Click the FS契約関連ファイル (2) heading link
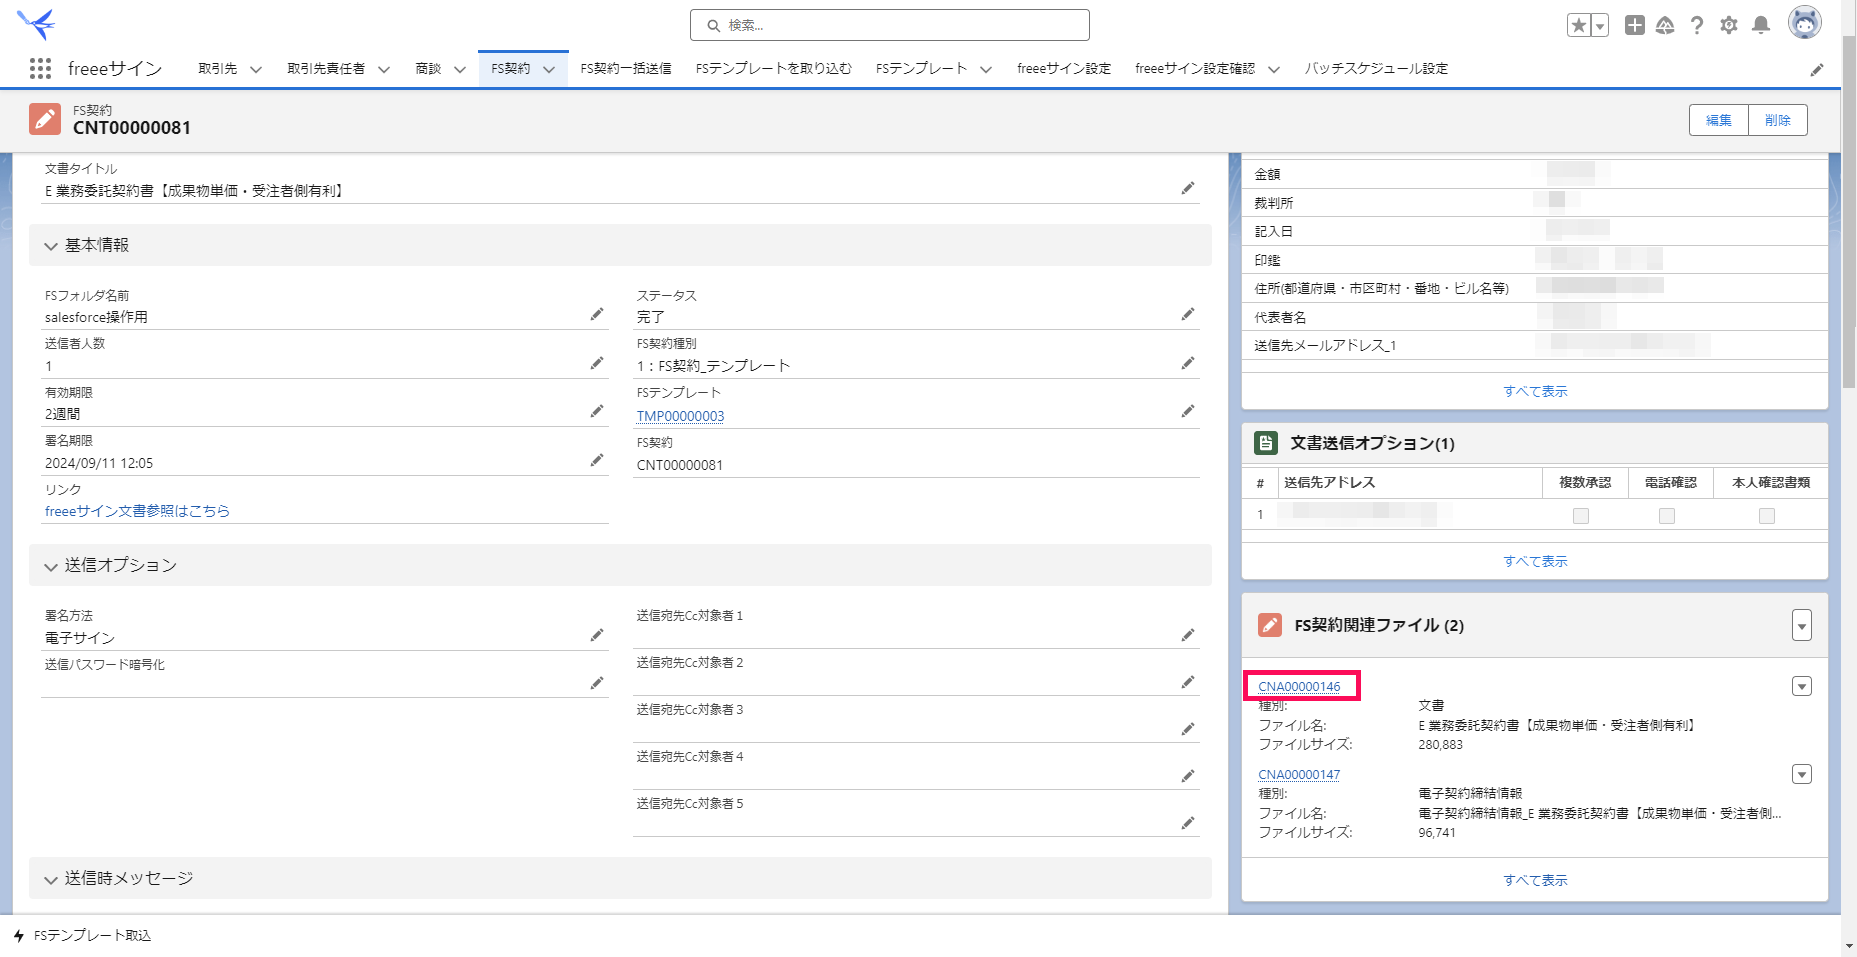 tap(1379, 625)
